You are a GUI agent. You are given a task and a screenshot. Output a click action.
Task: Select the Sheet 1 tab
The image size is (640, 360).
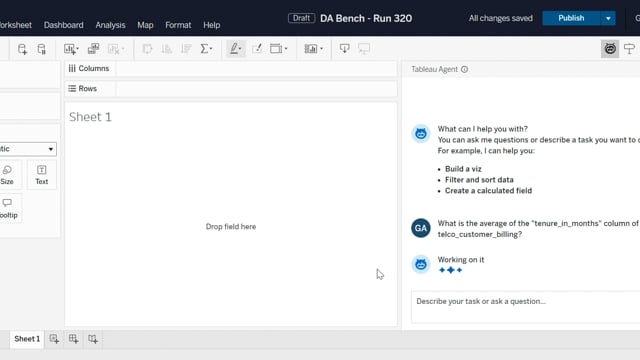pos(27,339)
